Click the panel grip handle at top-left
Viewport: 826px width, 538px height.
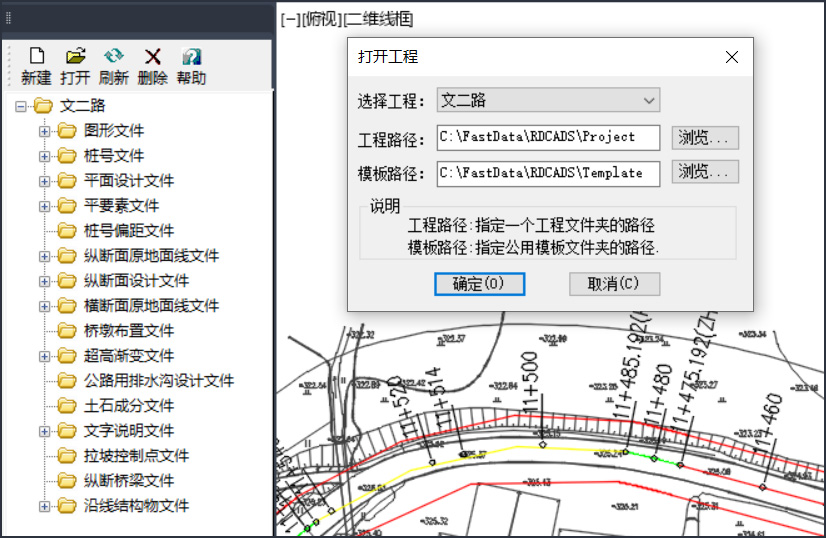tap(8, 18)
